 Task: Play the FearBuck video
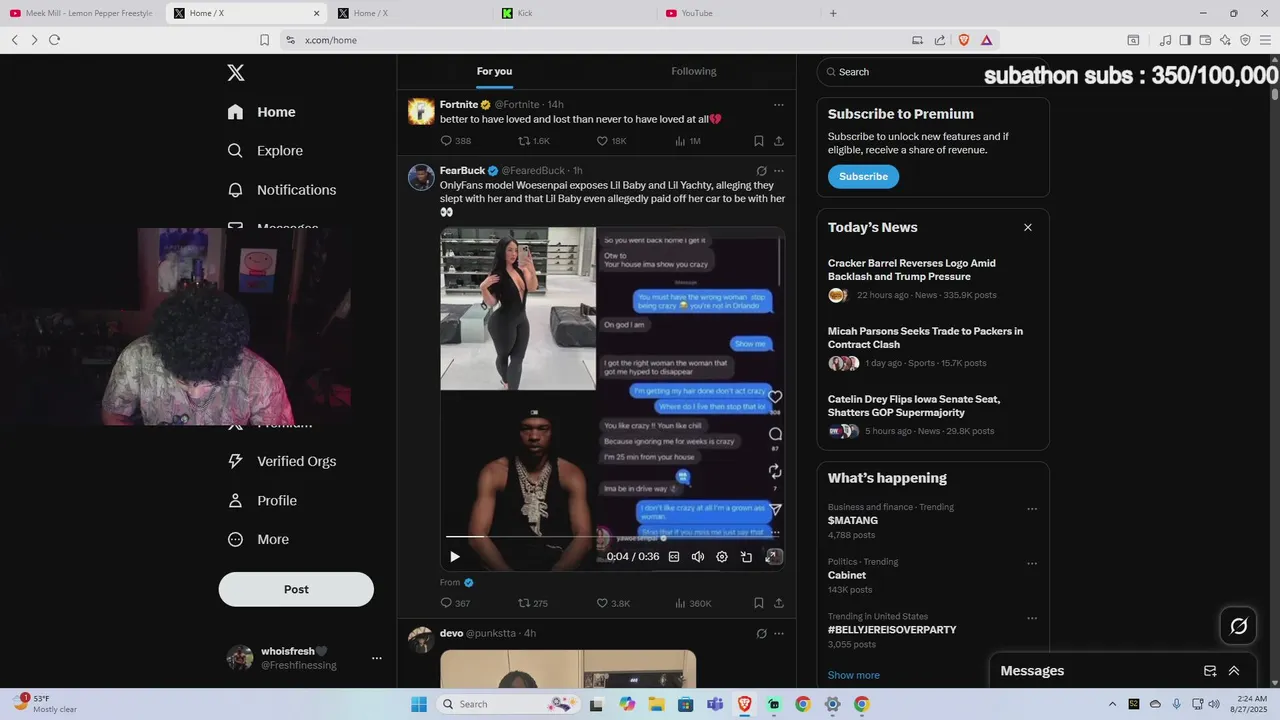pyautogui.click(x=455, y=557)
